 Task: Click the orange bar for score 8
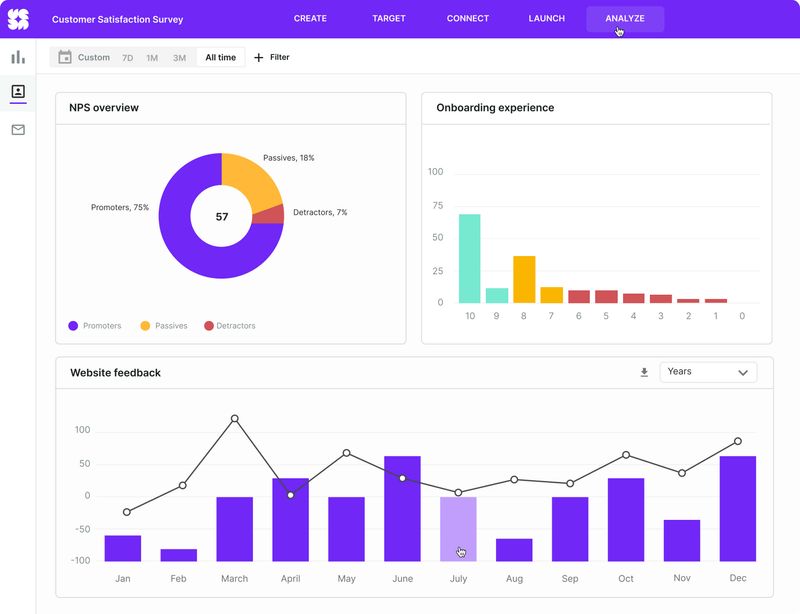(524, 280)
